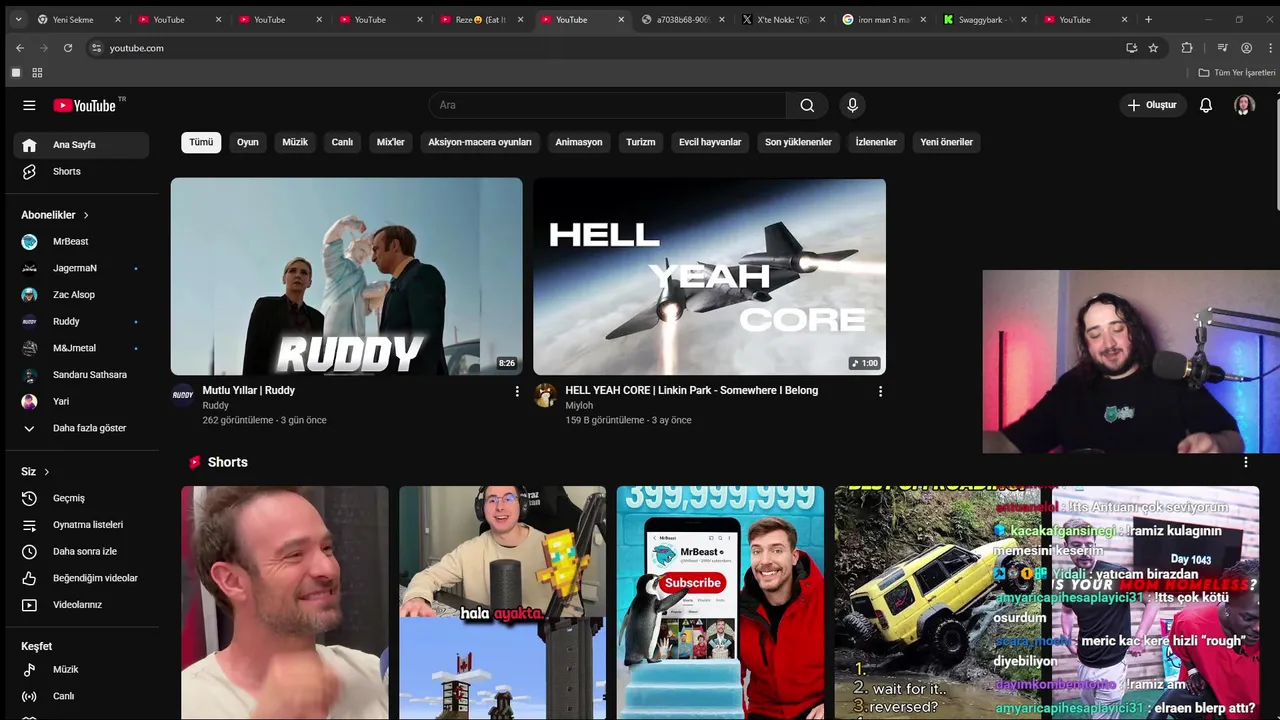The image size is (1280, 720).
Task: Select the Mix'ler filter chip
Action: [x=391, y=142]
